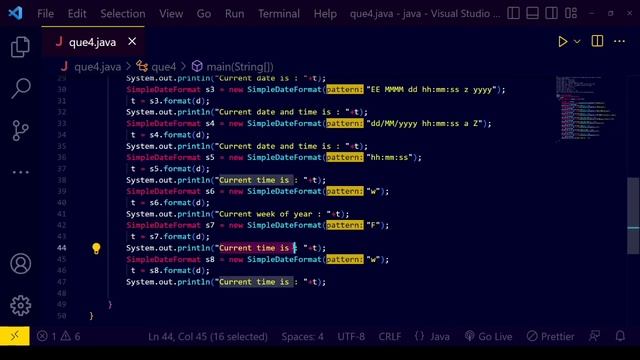
Task: Open the Selection menu
Action: 123,13
